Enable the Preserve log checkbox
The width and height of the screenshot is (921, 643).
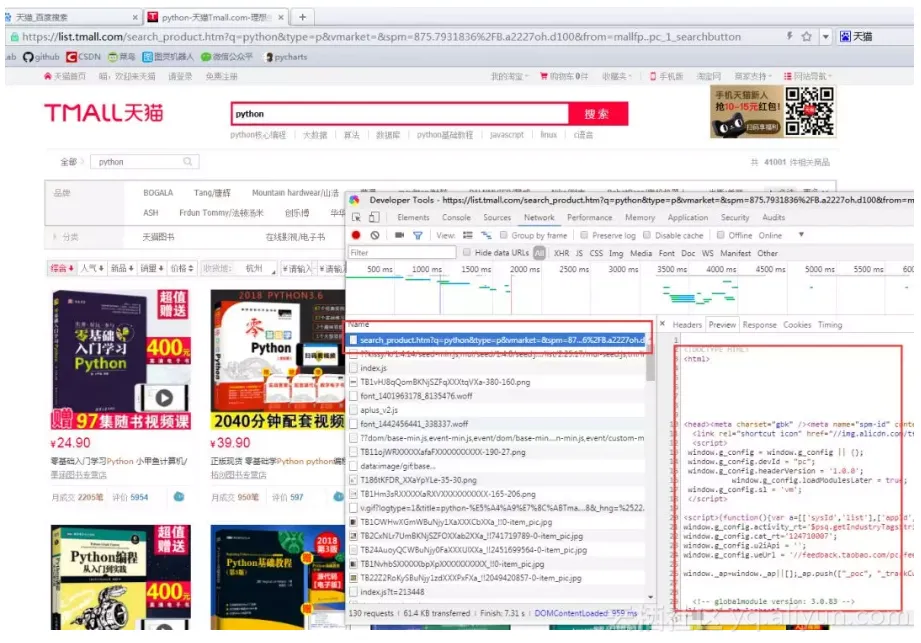click(x=584, y=235)
